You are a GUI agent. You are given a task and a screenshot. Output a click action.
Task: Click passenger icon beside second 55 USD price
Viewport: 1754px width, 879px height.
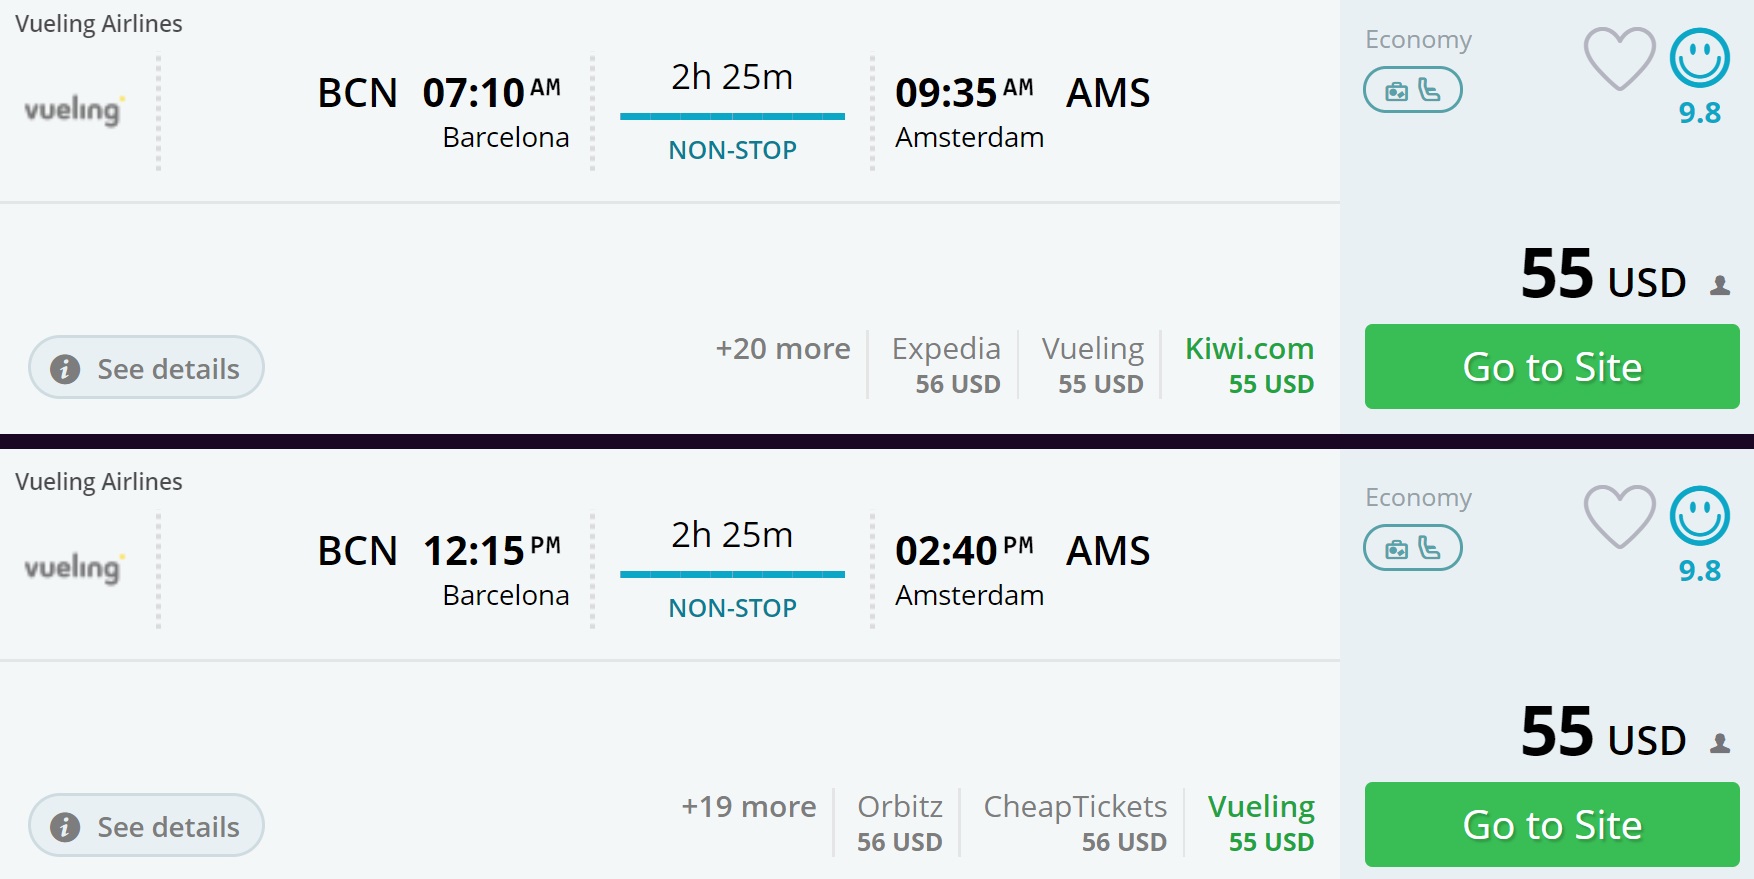click(1720, 744)
